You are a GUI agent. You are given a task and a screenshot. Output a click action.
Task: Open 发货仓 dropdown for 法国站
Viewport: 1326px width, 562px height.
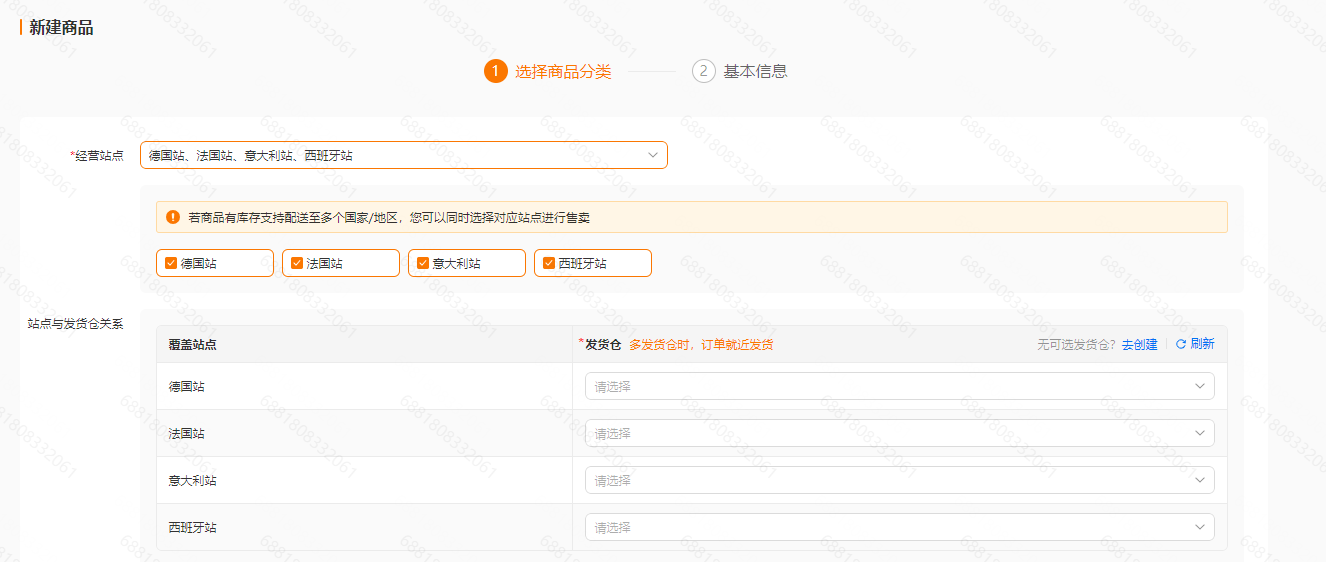tap(898, 433)
